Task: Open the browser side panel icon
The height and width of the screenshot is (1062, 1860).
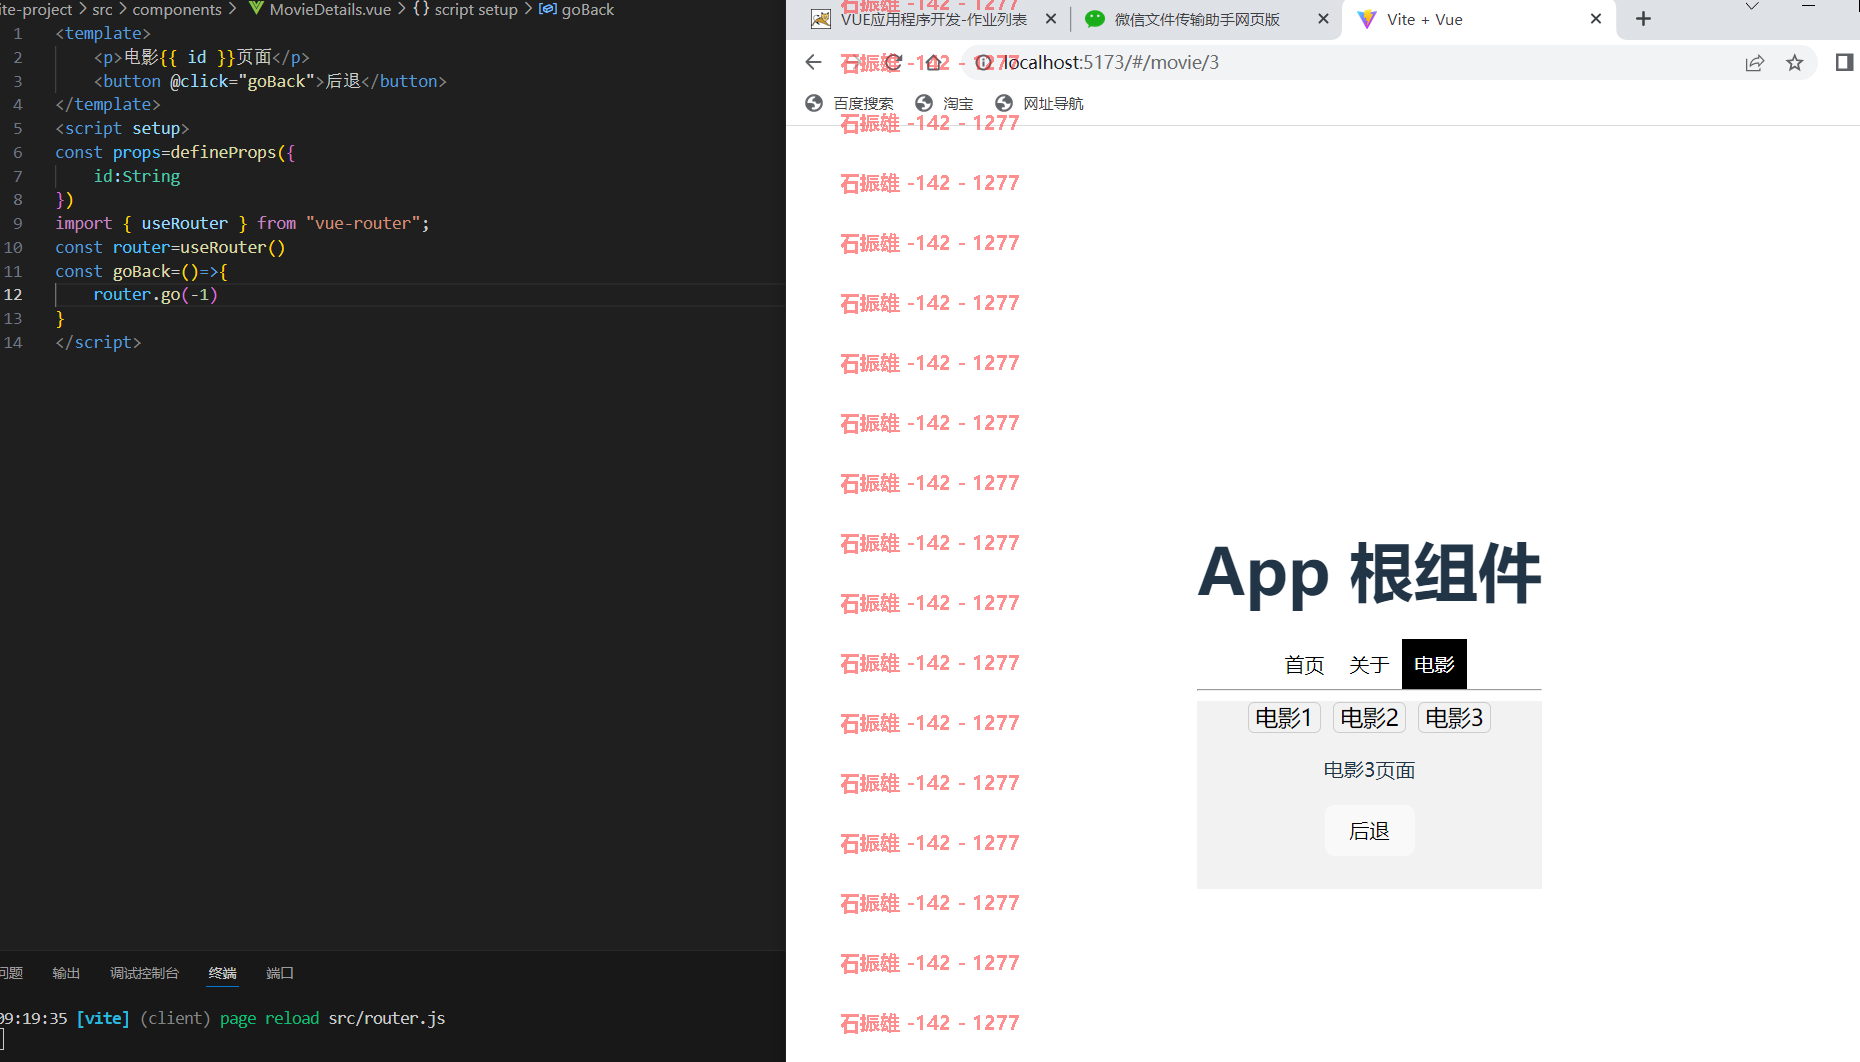Action: (x=1844, y=63)
